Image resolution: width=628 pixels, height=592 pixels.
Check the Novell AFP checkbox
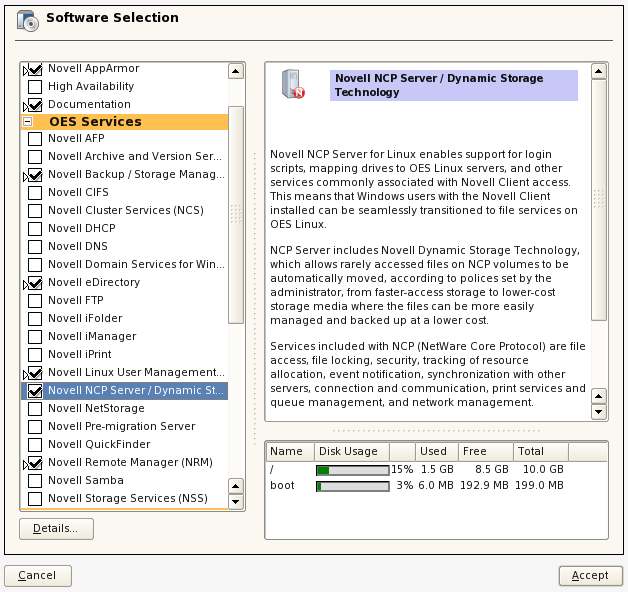(x=35, y=139)
